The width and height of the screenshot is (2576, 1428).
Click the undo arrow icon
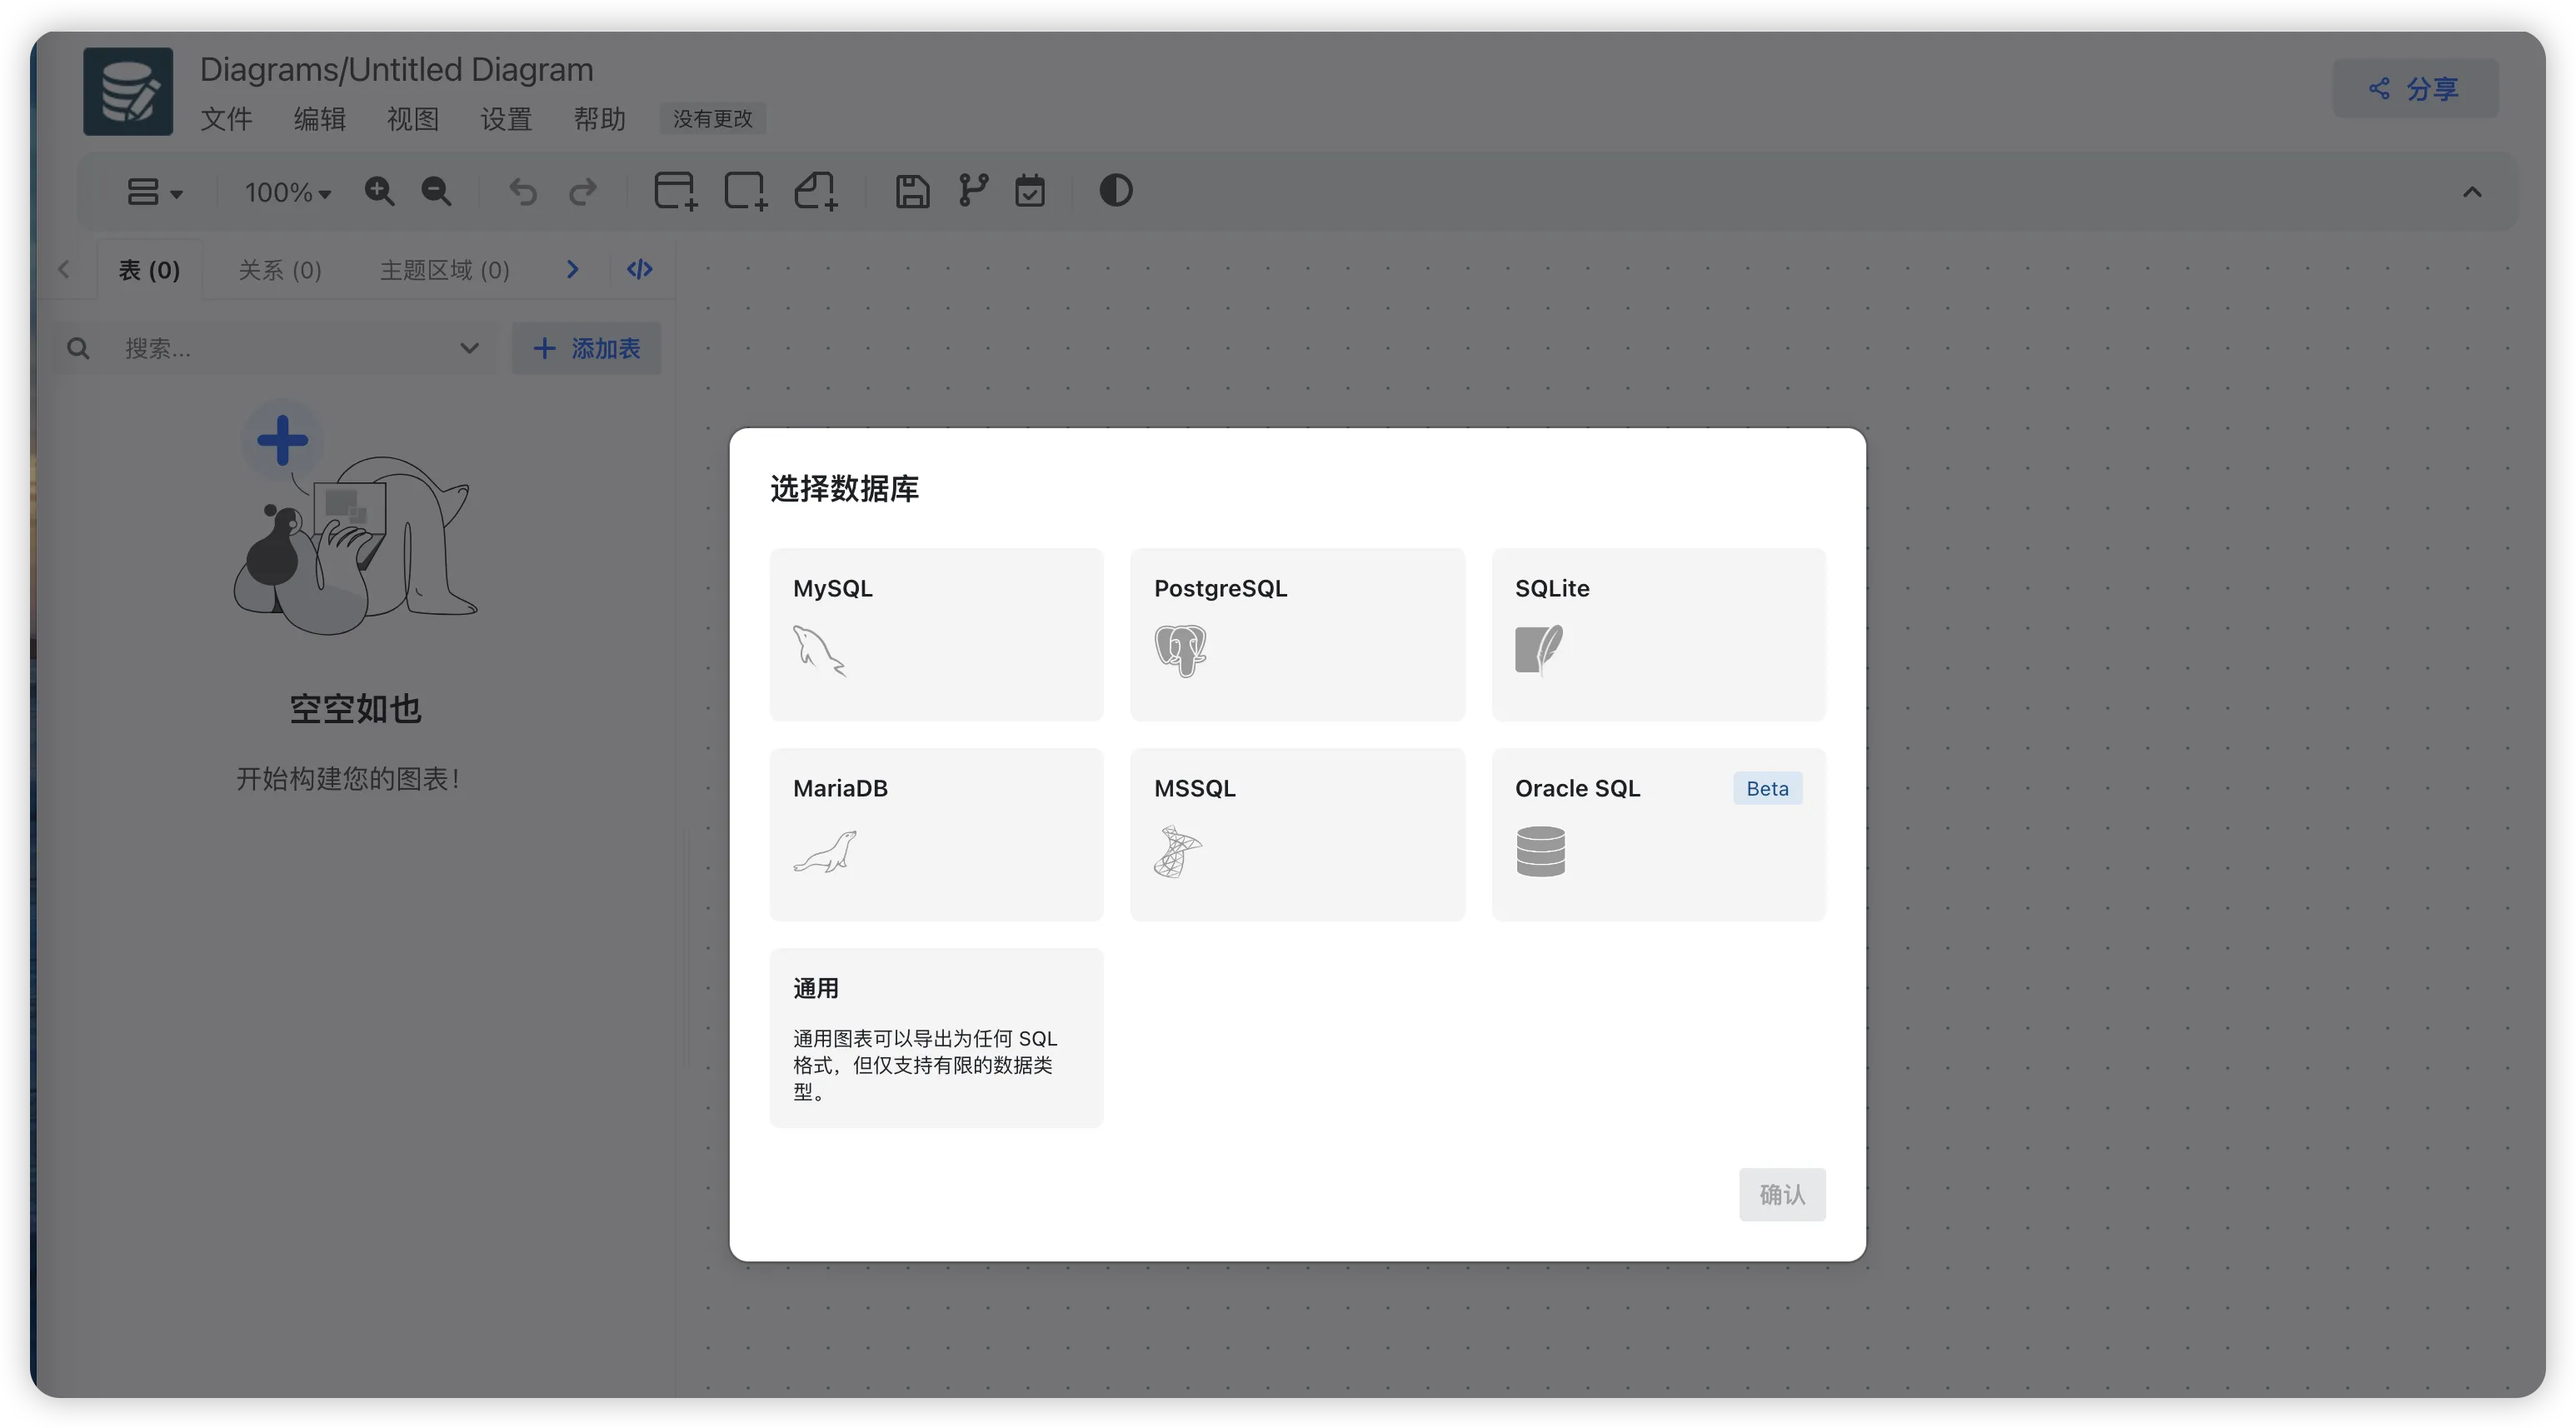tap(523, 191)
